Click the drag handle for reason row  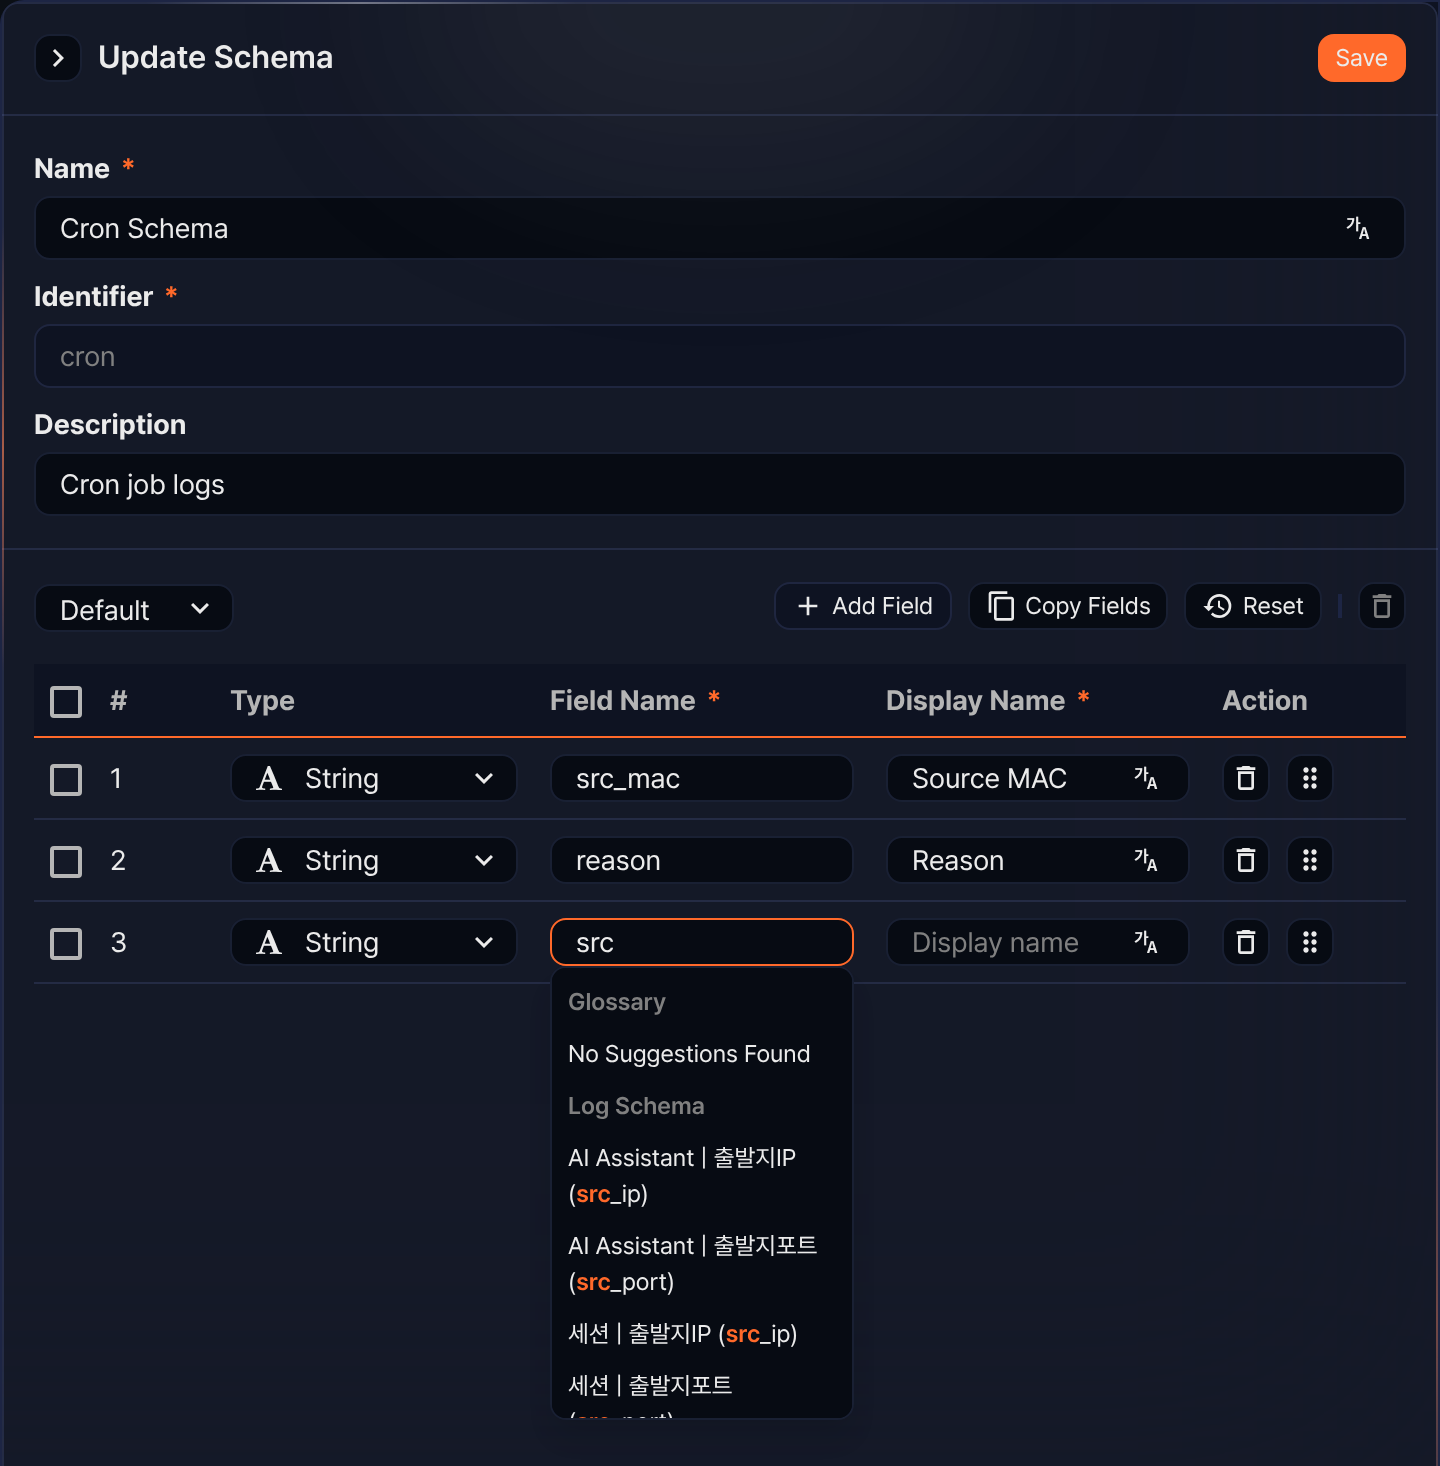[x=1310, y=860]
